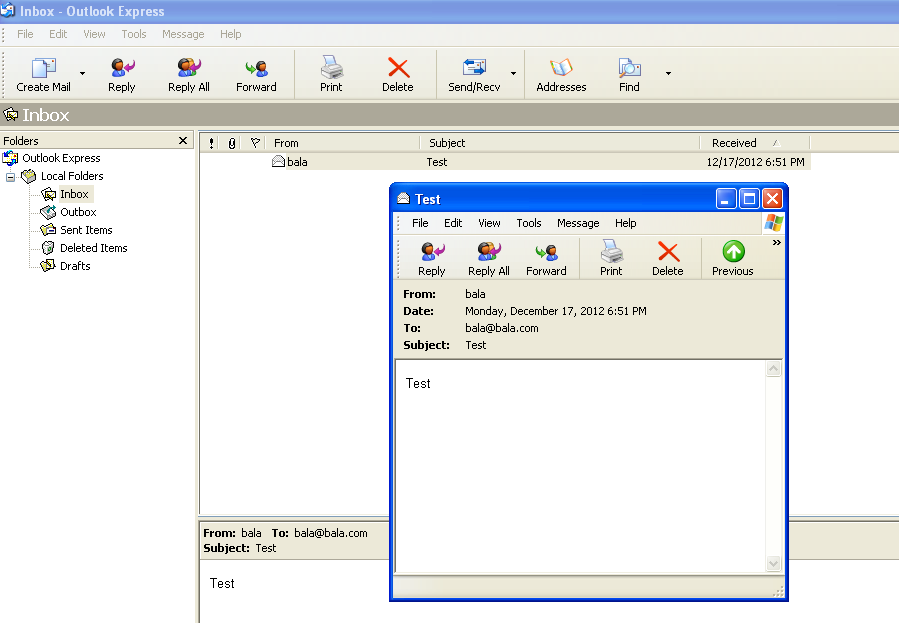Viewport: 899px width, 623px height.
Task: Print the Test message
Action: click(x=611, y=257)
